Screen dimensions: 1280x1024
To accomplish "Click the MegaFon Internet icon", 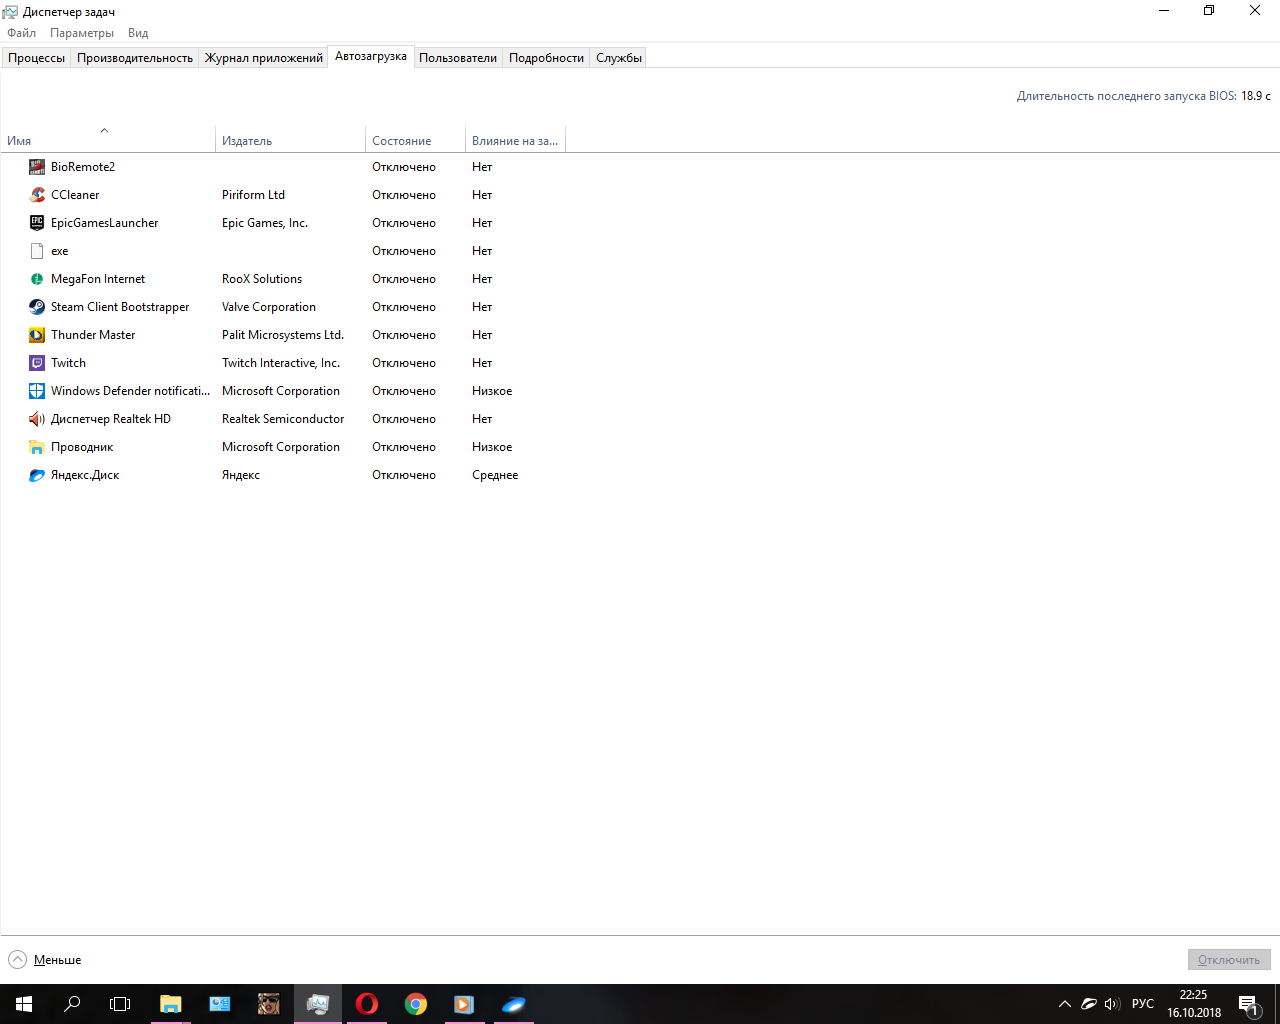I will click(37, 279).
